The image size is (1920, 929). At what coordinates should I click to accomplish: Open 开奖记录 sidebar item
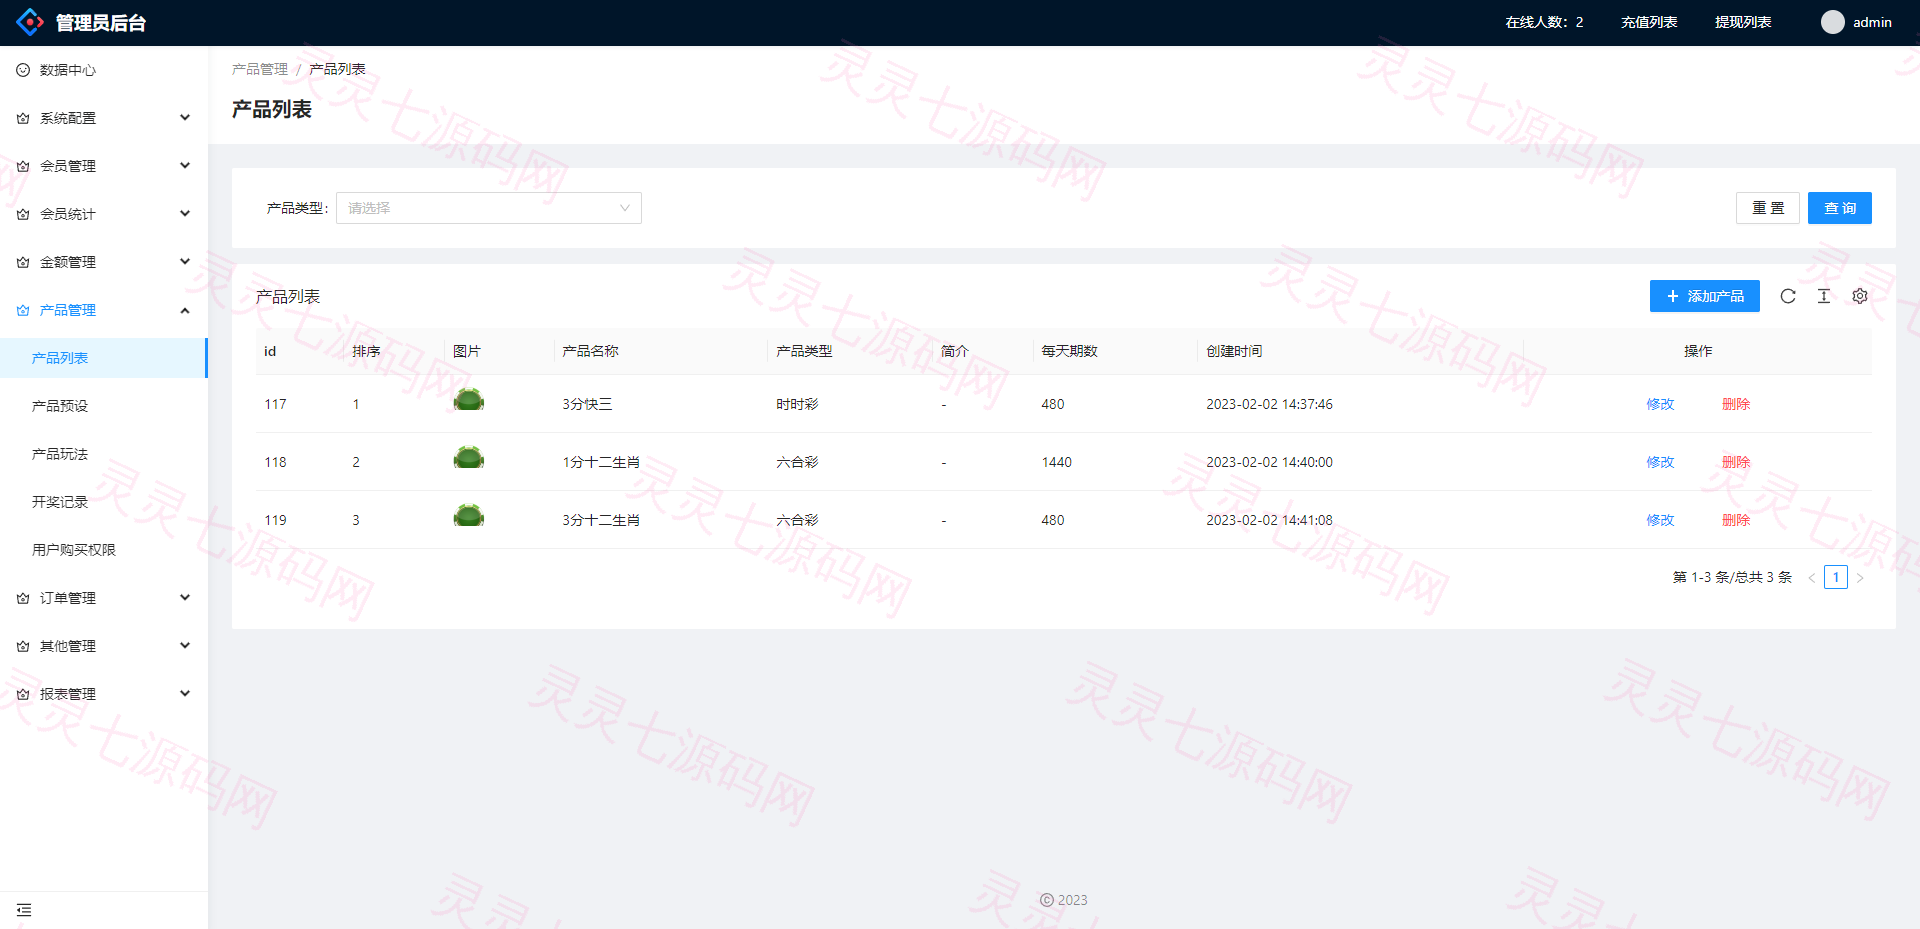pos(104,502)
